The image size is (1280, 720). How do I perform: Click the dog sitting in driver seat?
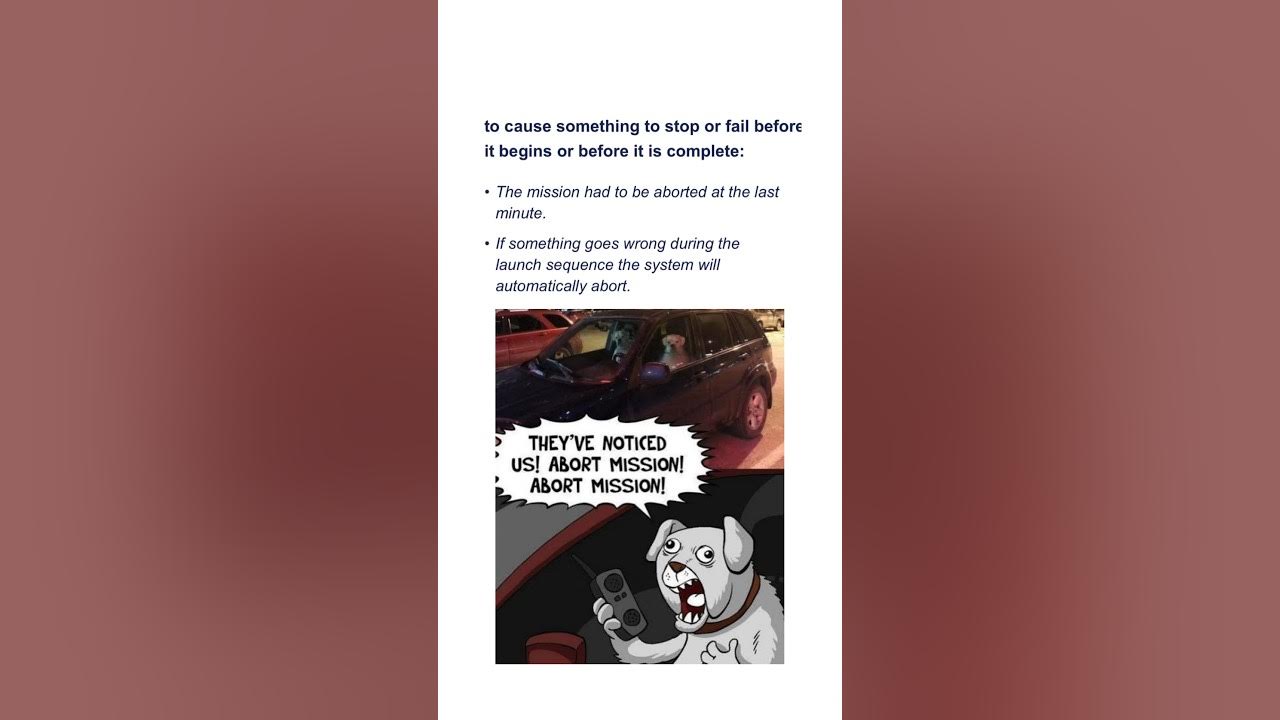point(621,341)
